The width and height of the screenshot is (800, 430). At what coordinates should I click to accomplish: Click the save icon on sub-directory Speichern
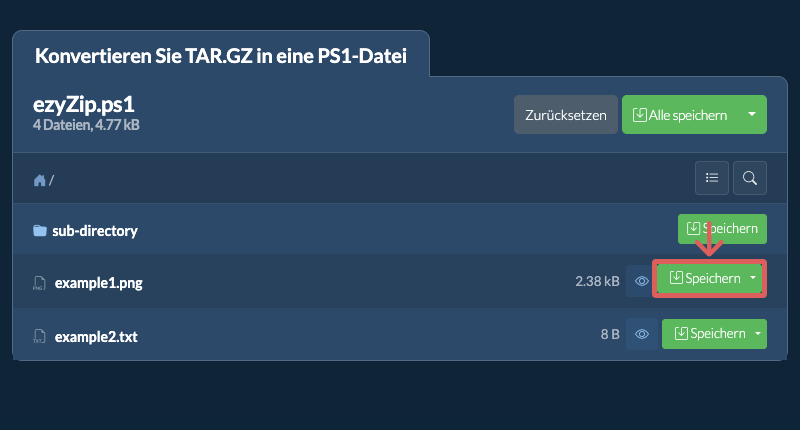tap(693, 229)
